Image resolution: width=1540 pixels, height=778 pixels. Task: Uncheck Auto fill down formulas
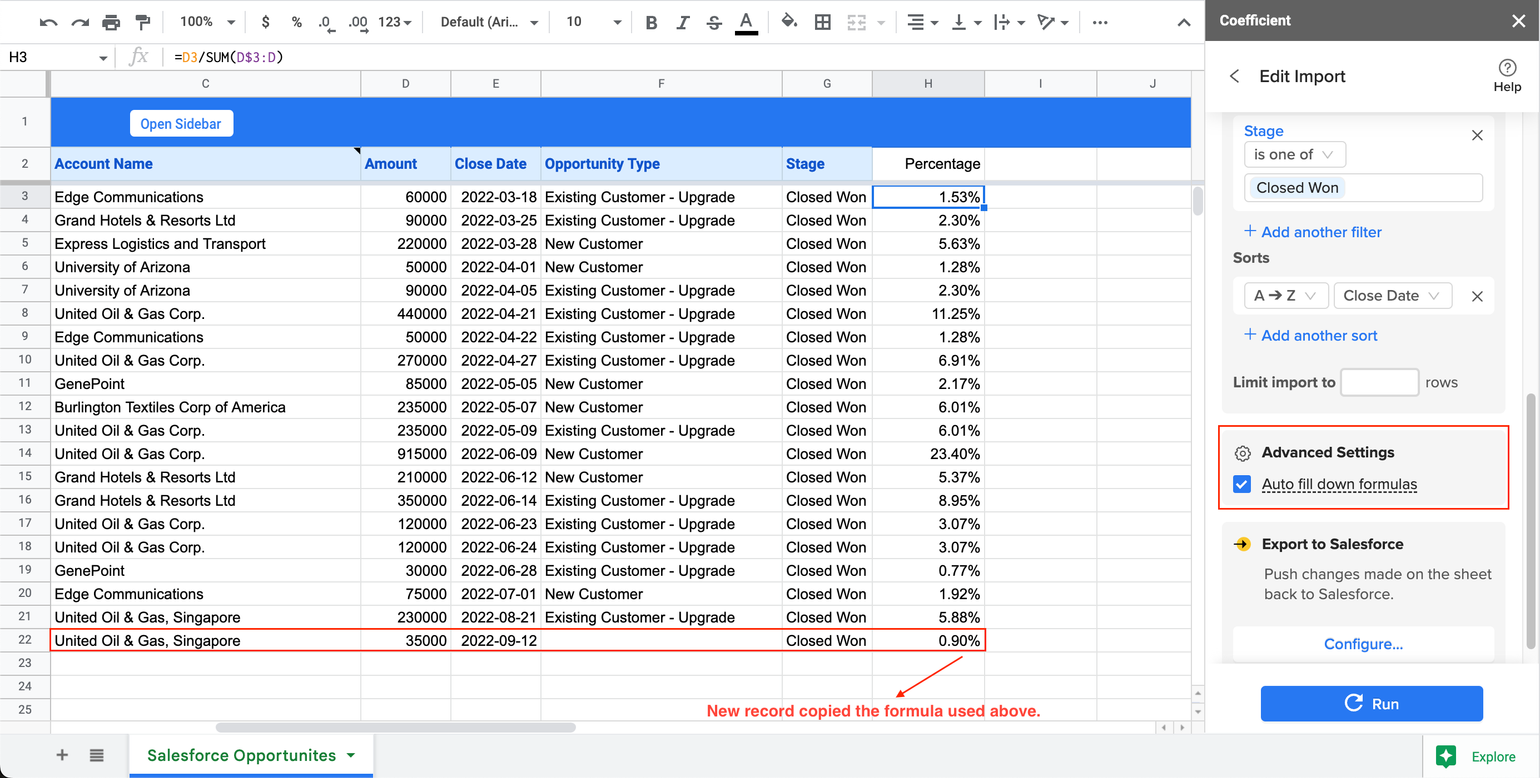[x=1242, y=485]
